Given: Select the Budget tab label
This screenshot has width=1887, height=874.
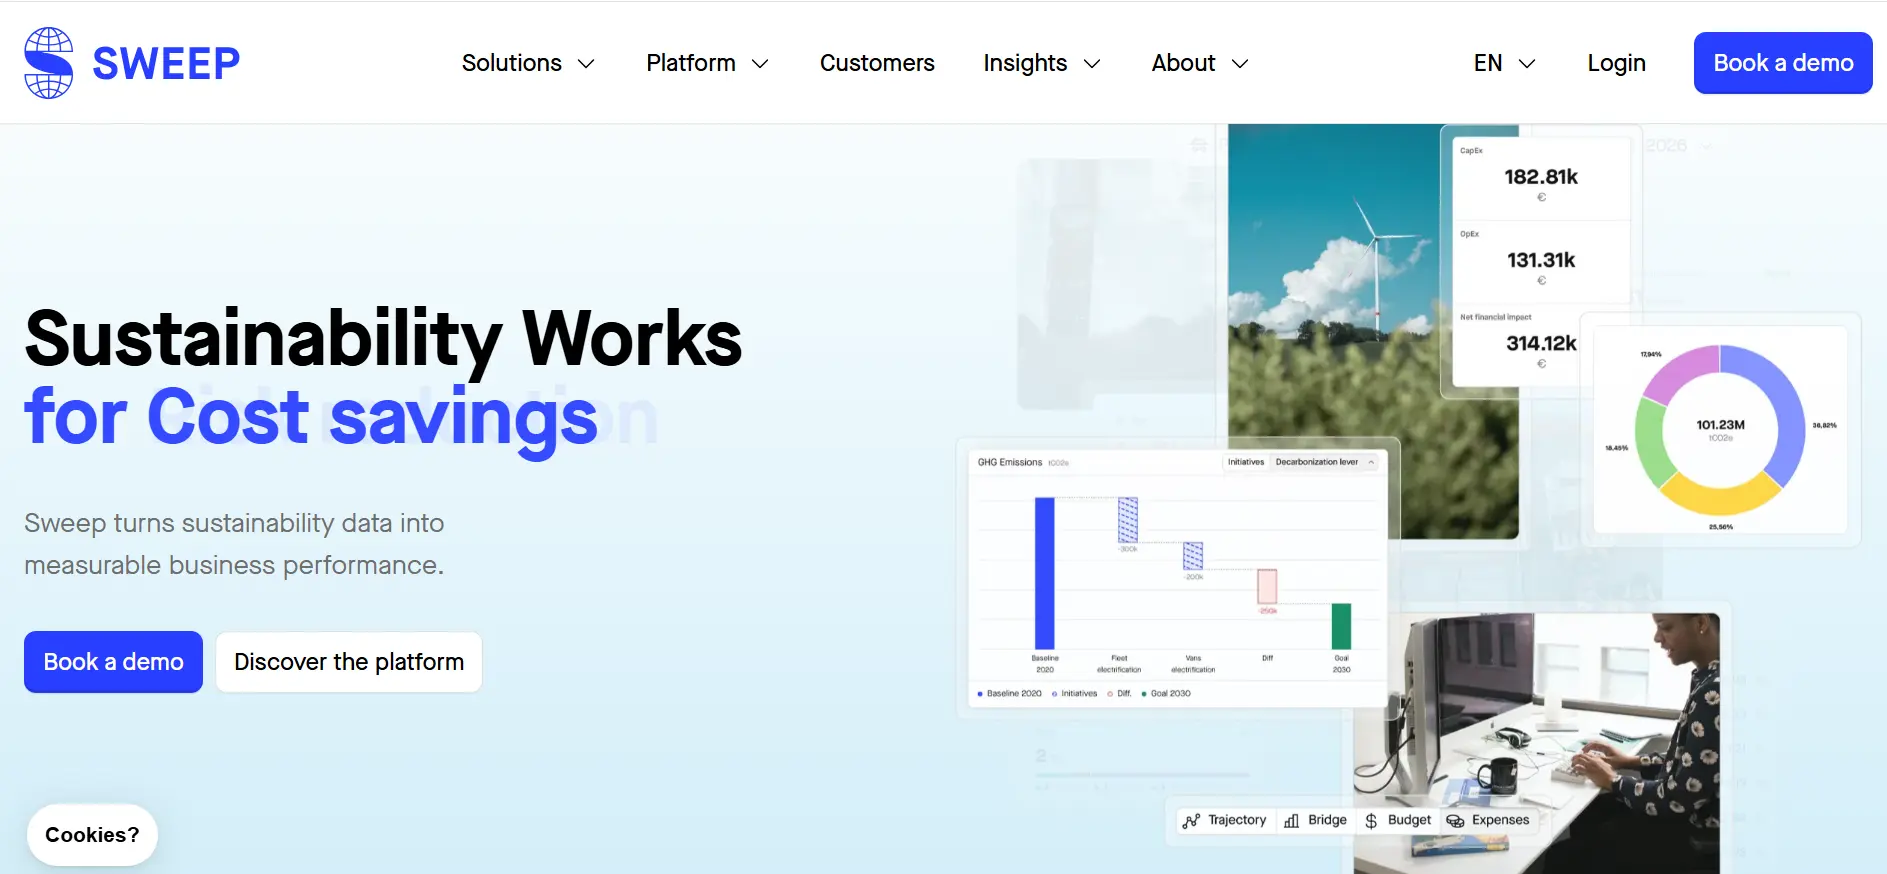Looking at the screenshot, I should click(x=1409, y=820).
